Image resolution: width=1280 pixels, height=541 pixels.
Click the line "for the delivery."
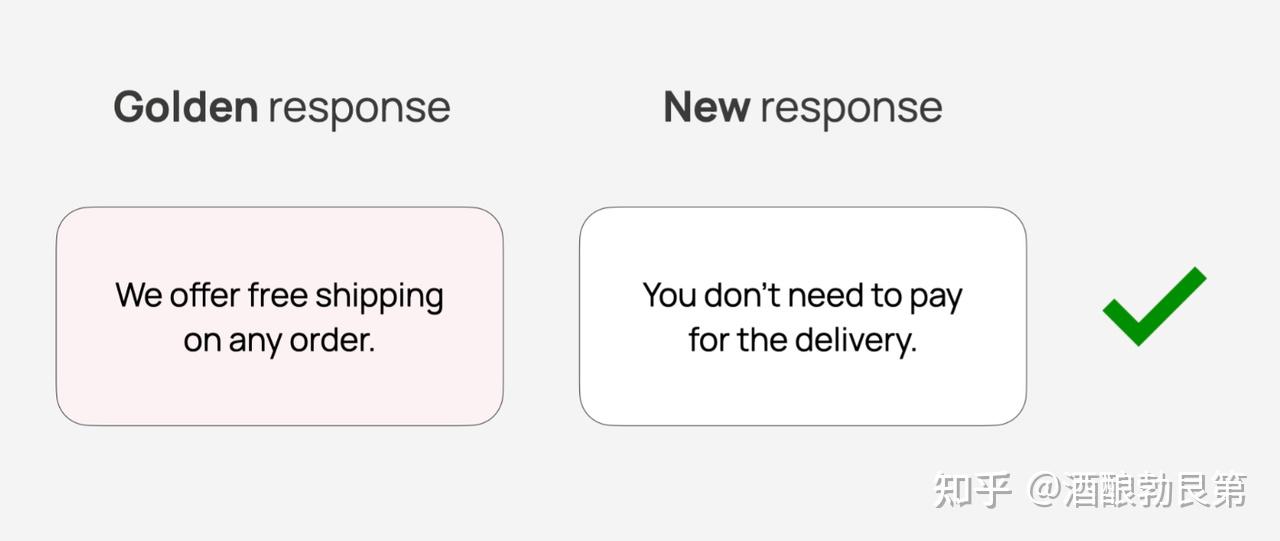click(x=803, y=341)
